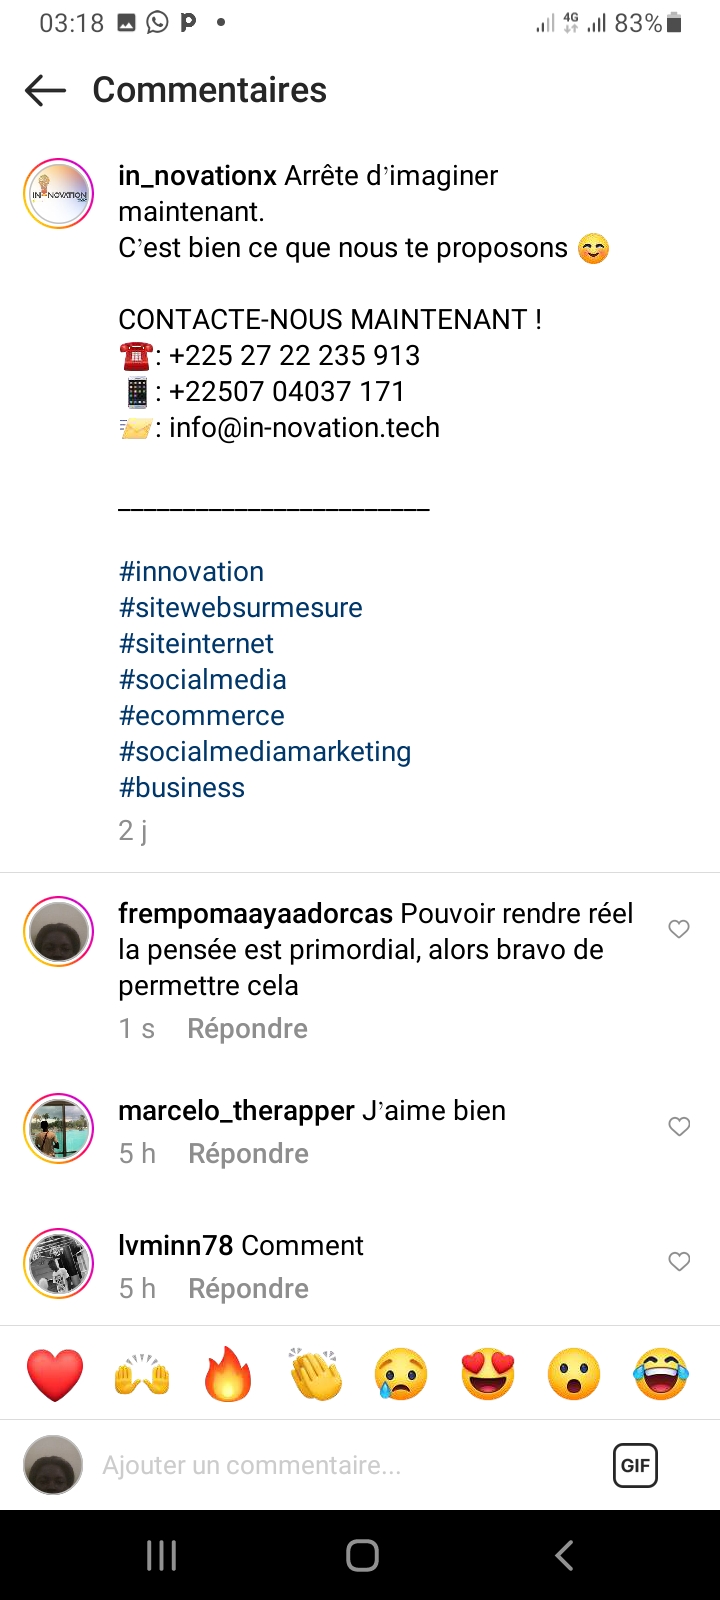Viewport: 720px width, 1600px height.
Task: Open the #sitewebsurmesure hashtag
Action: click(x=240, y=608)
